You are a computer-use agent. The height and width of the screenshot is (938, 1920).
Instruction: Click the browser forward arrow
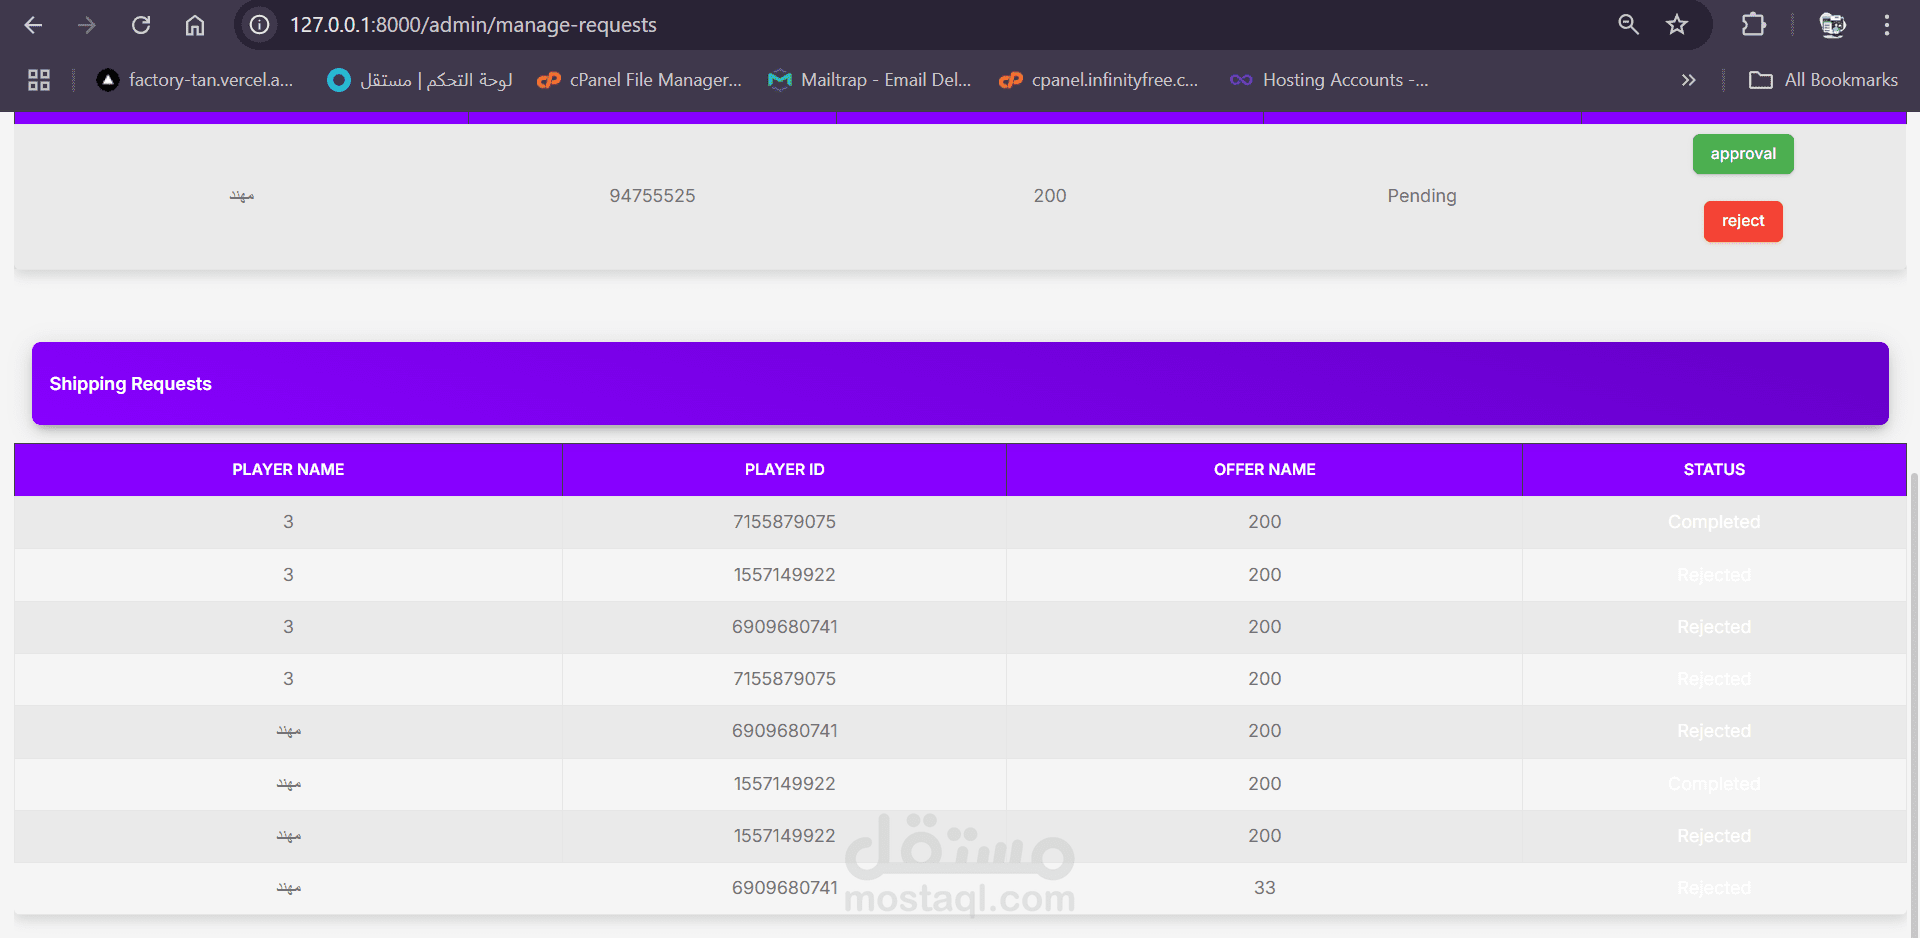point(87,25)
